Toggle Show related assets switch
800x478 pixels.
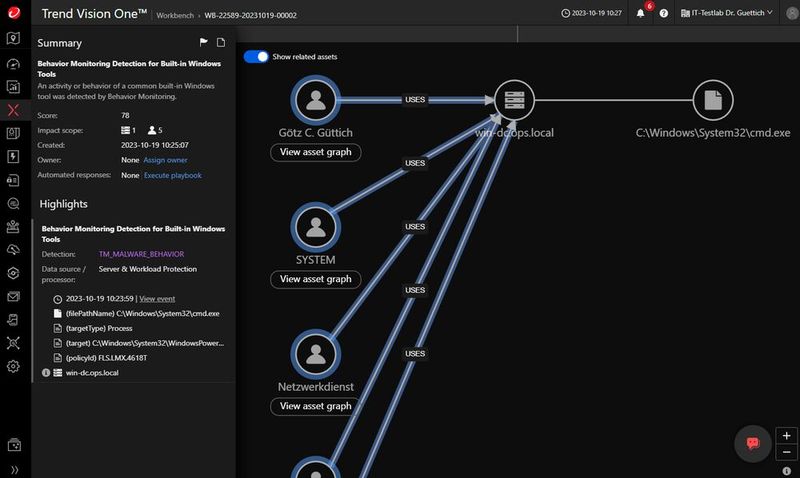256,57
